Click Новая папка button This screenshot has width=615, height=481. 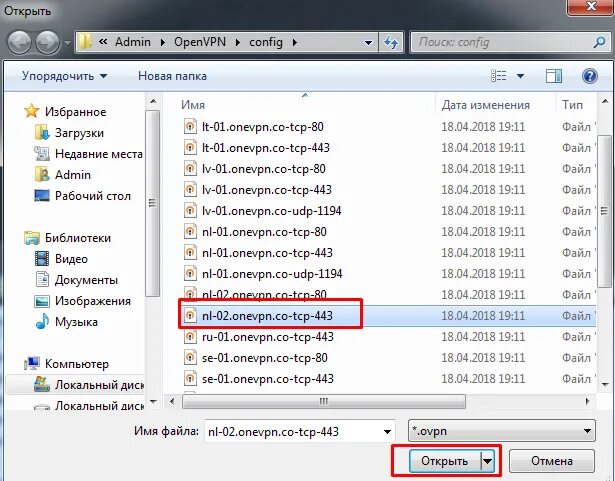172,76
